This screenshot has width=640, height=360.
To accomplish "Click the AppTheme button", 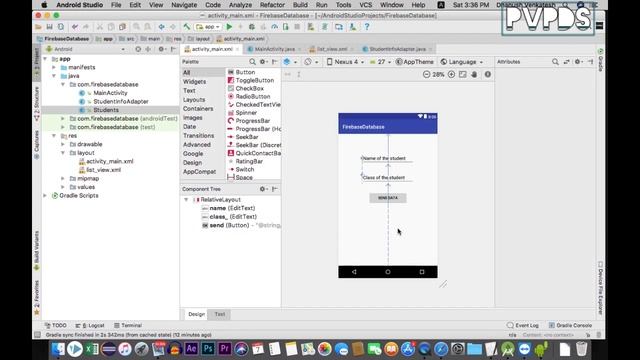I will (x=415, y=62).
